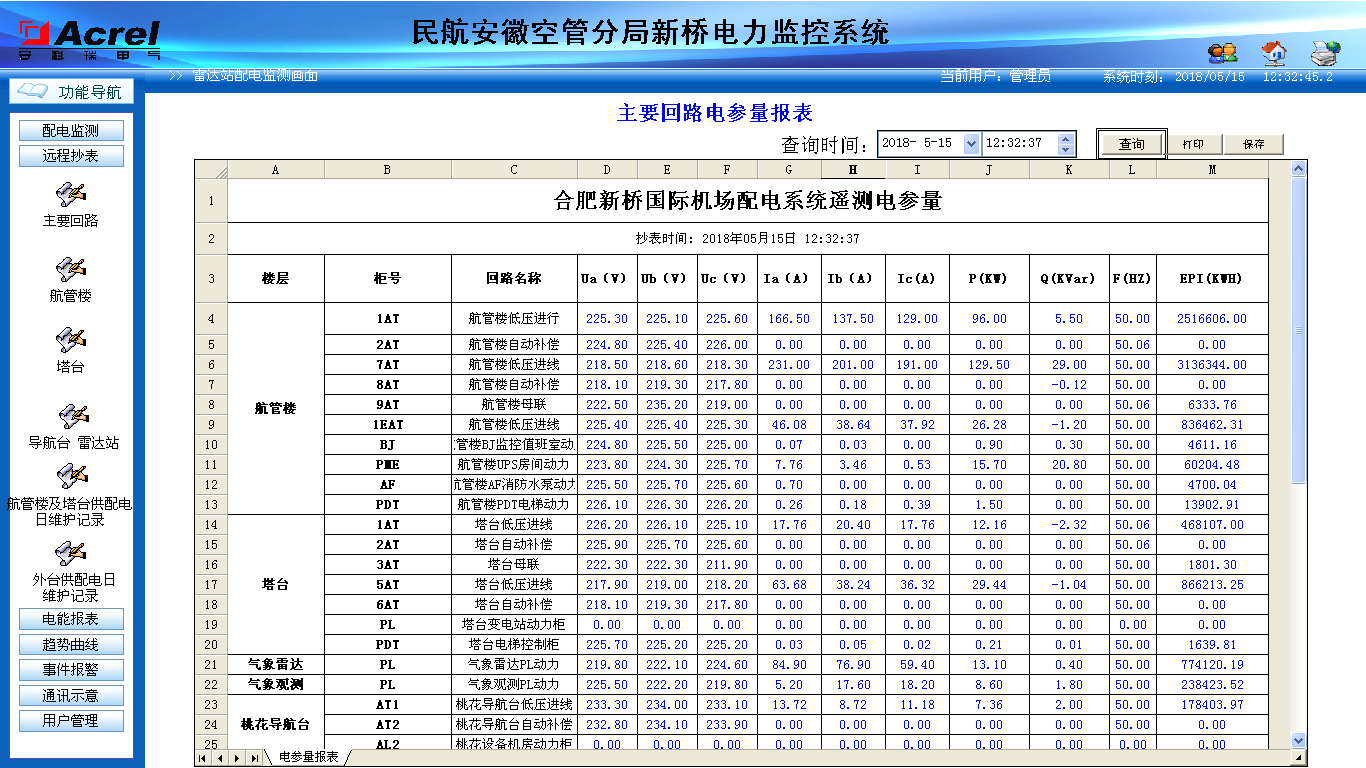This screenshot has height=768, width=1366.
Task: Go to the last sheet tab arrow
Action: click(x=255, y=758)
